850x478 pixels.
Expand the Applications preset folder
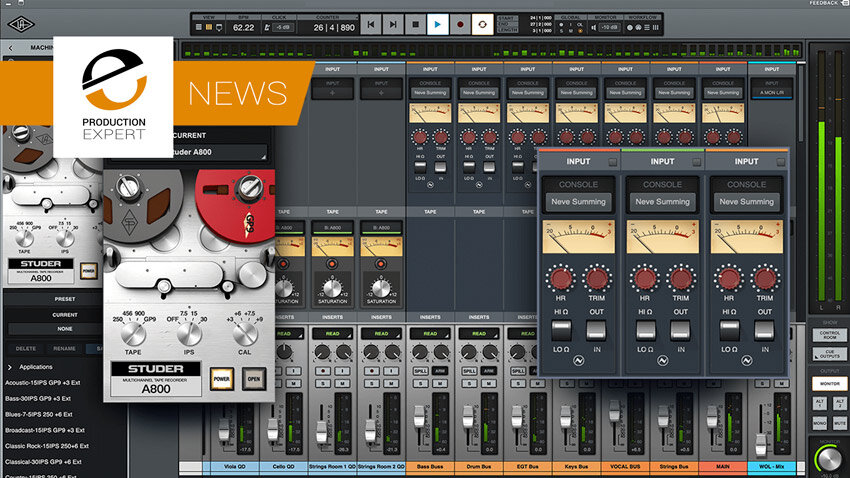click(10, 367)
